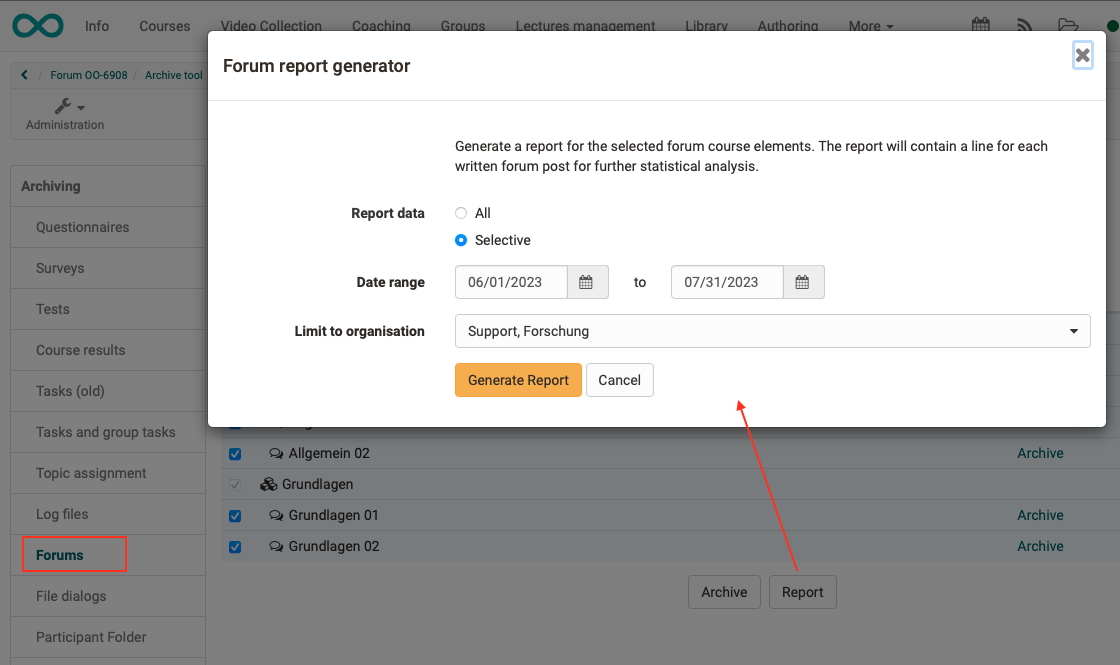Screen dimensions: 1120x665
Task: Uncheck the Grundlagen 01 checkbox
Action: 234,515
